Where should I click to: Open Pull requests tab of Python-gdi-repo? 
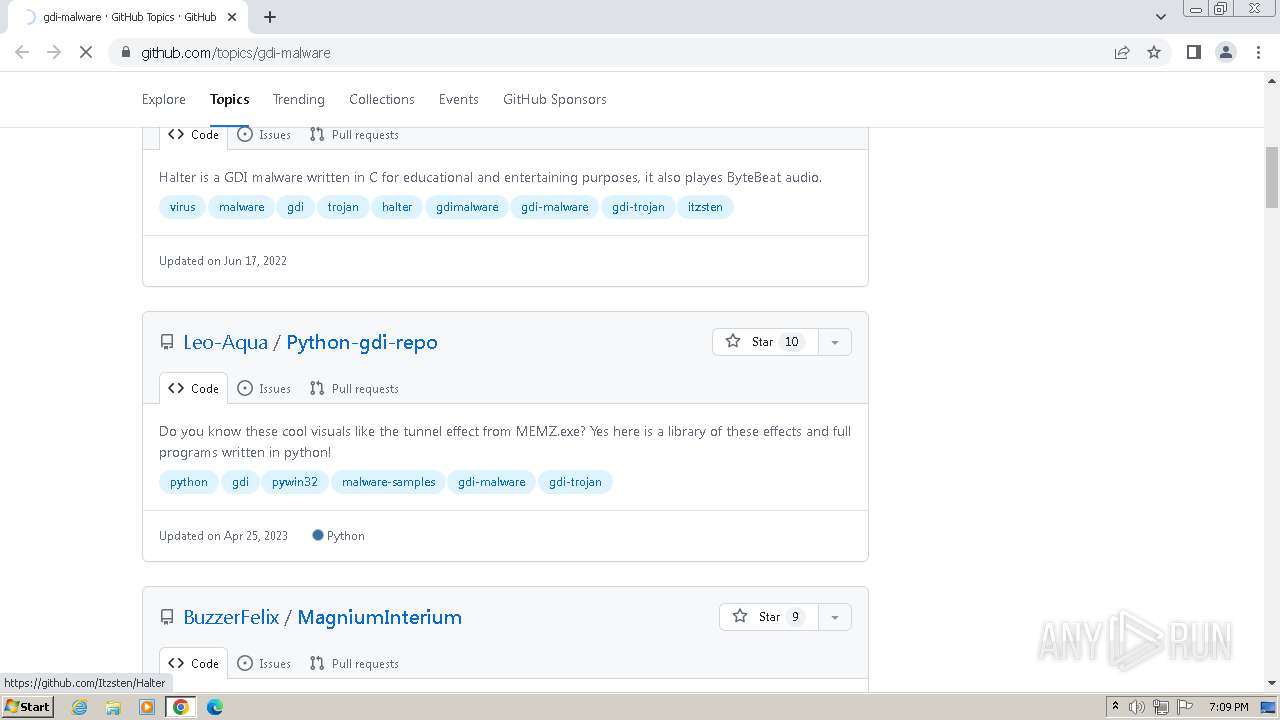pos(354,389)
